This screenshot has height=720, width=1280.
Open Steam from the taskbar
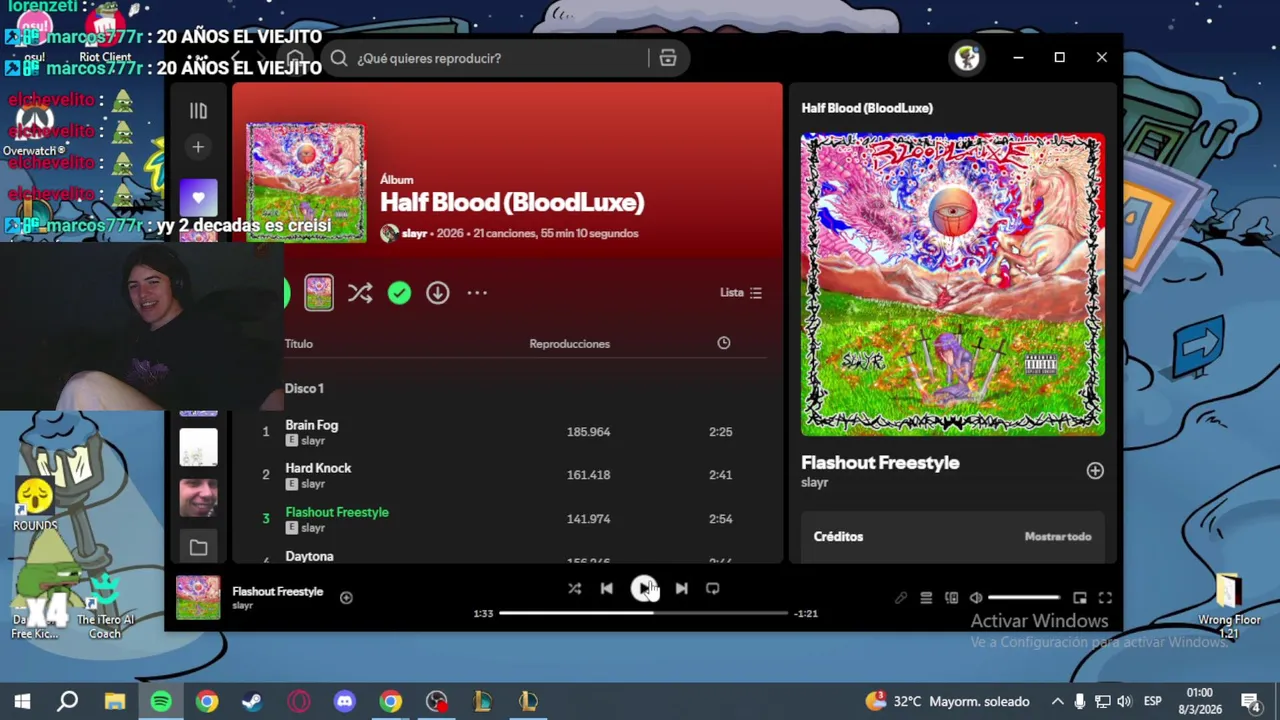point(252,702)
